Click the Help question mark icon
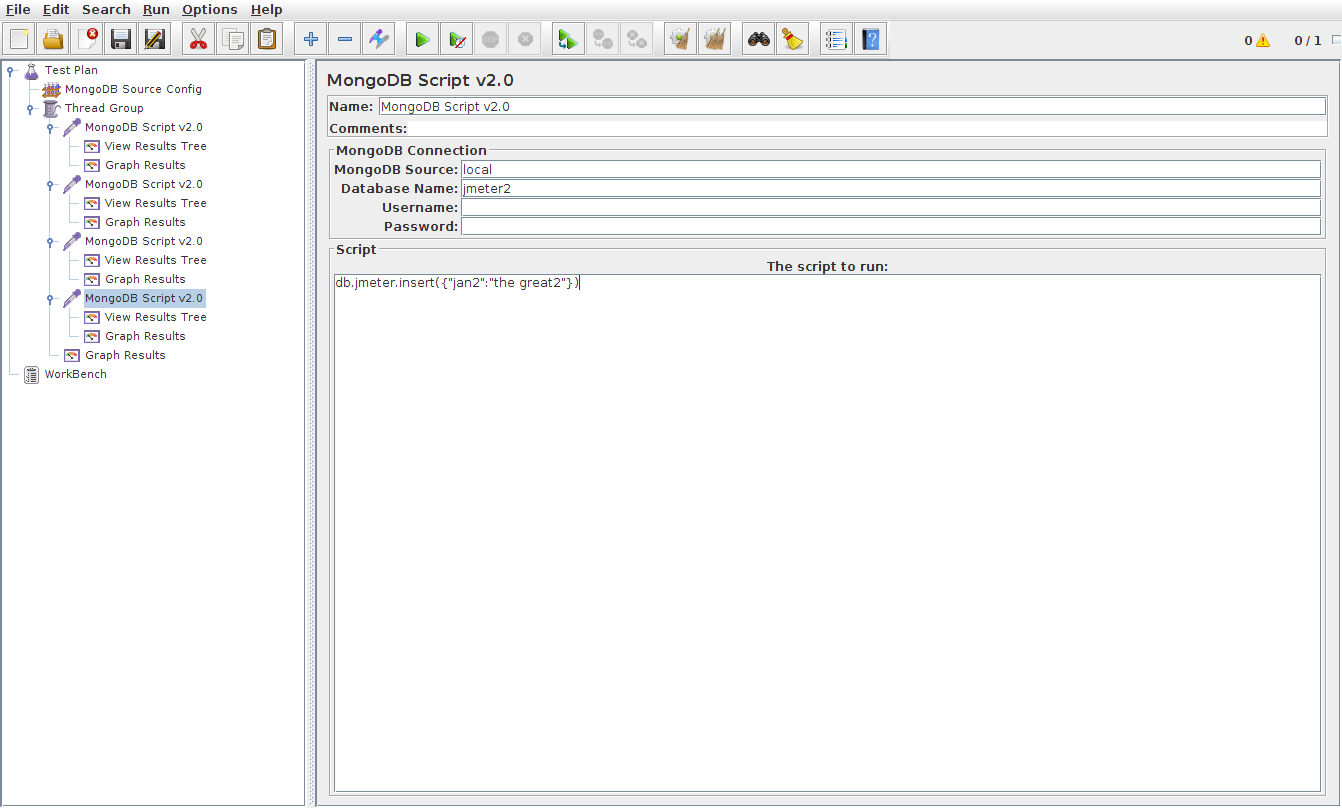1342x808 pixels. point(870,40)
